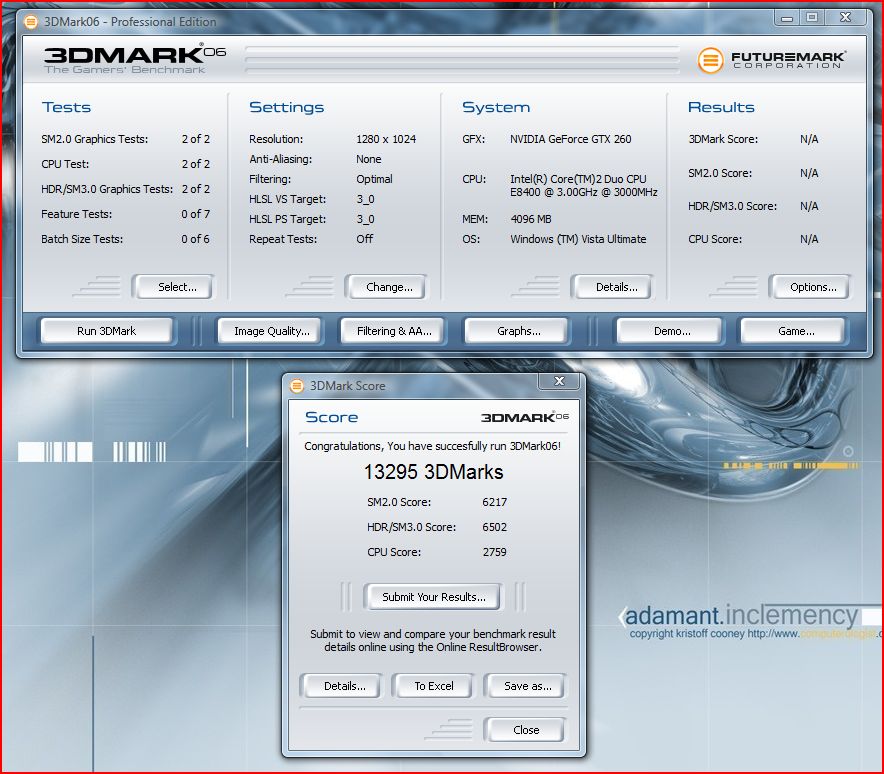Click the Anti-Aliasing value None
This screenshot has width=884, height=774.
pyautogui.click(x=369, y=160)
